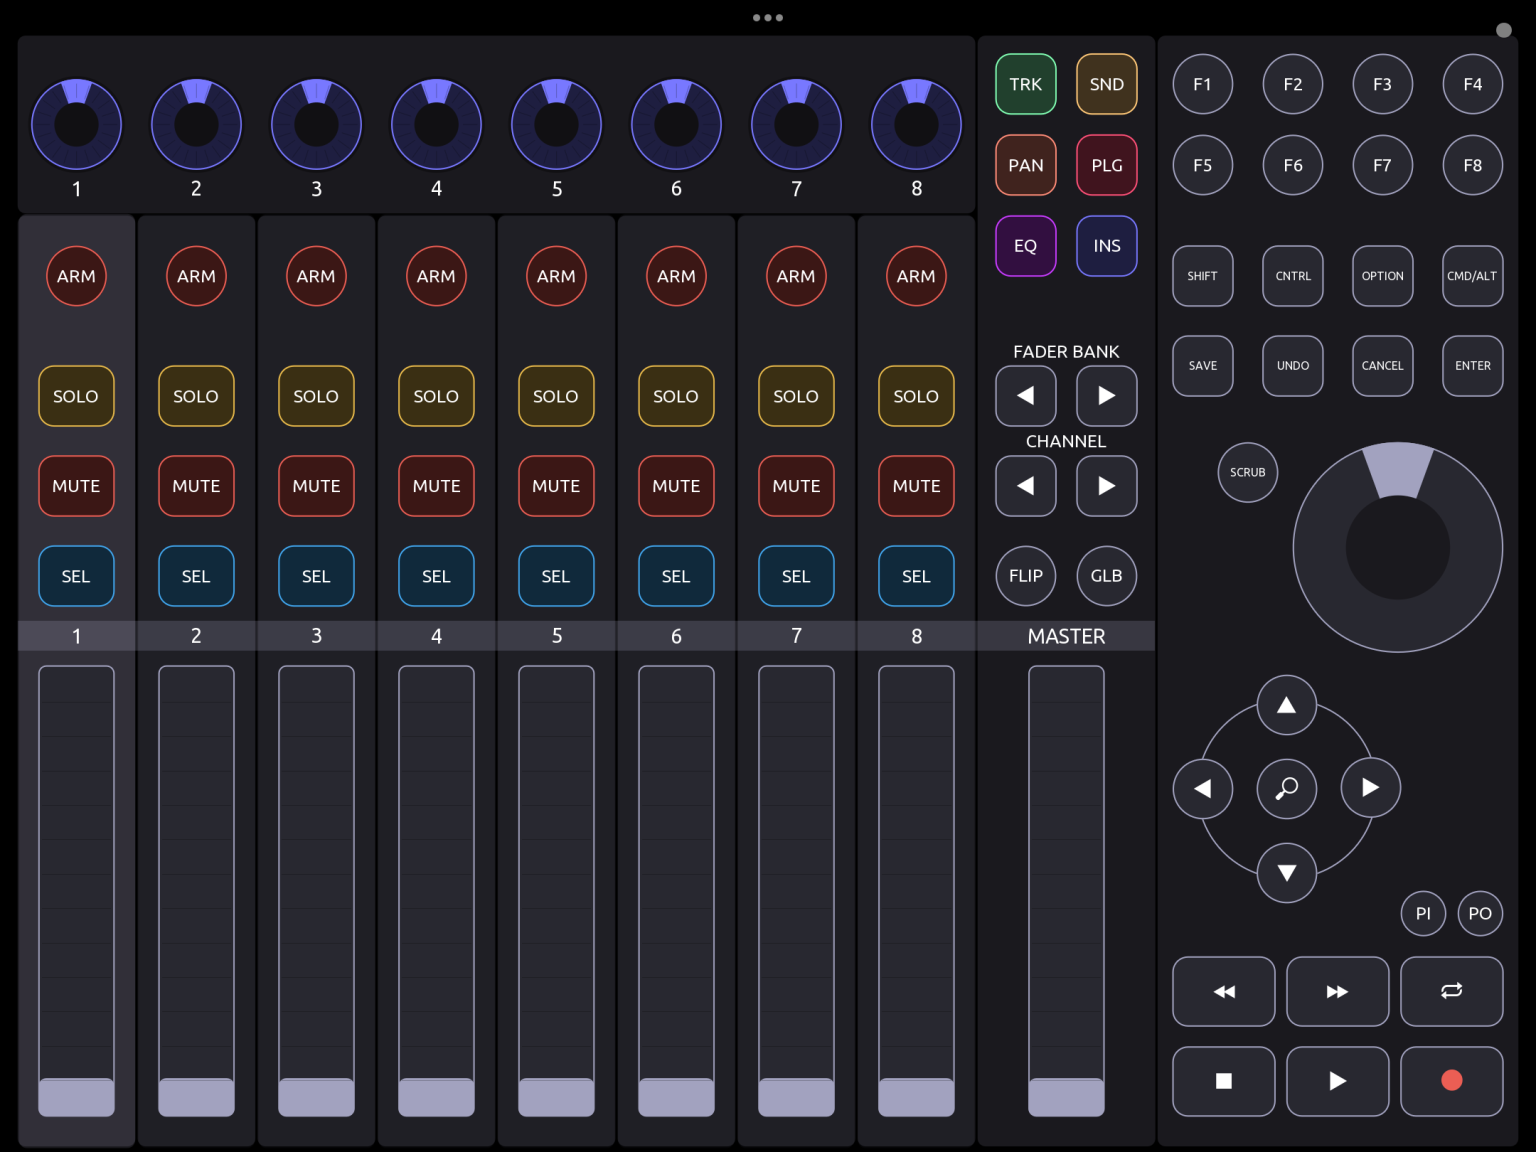Mute channel 5
1536x1152 pixels.
(556, 486)
